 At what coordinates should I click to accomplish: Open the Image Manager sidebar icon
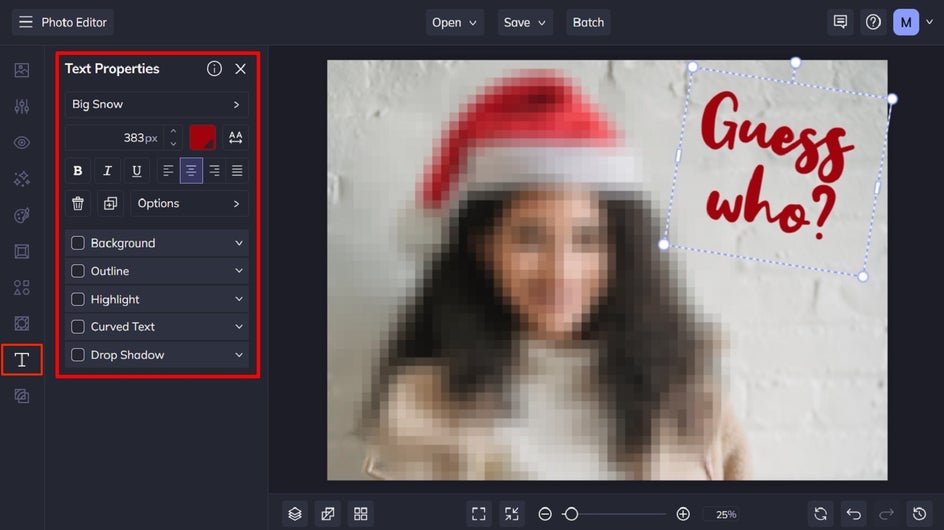tap(22, 70)
